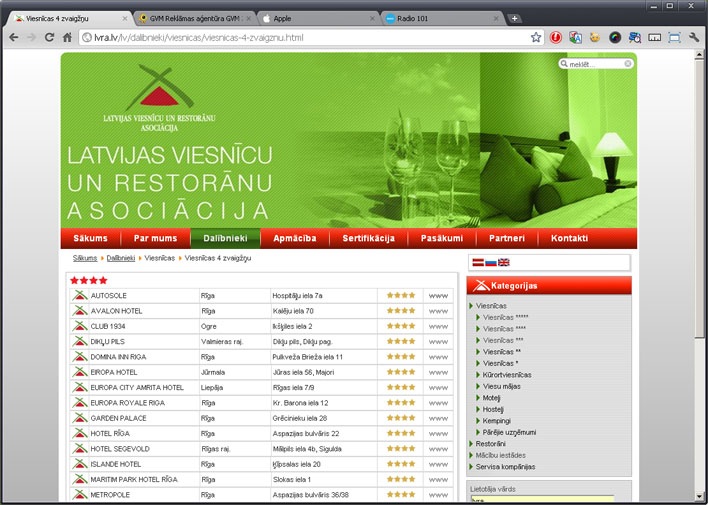708x505 pixels.
Task: Close the Radio 101 tab
Action: (x=496, y=19)
